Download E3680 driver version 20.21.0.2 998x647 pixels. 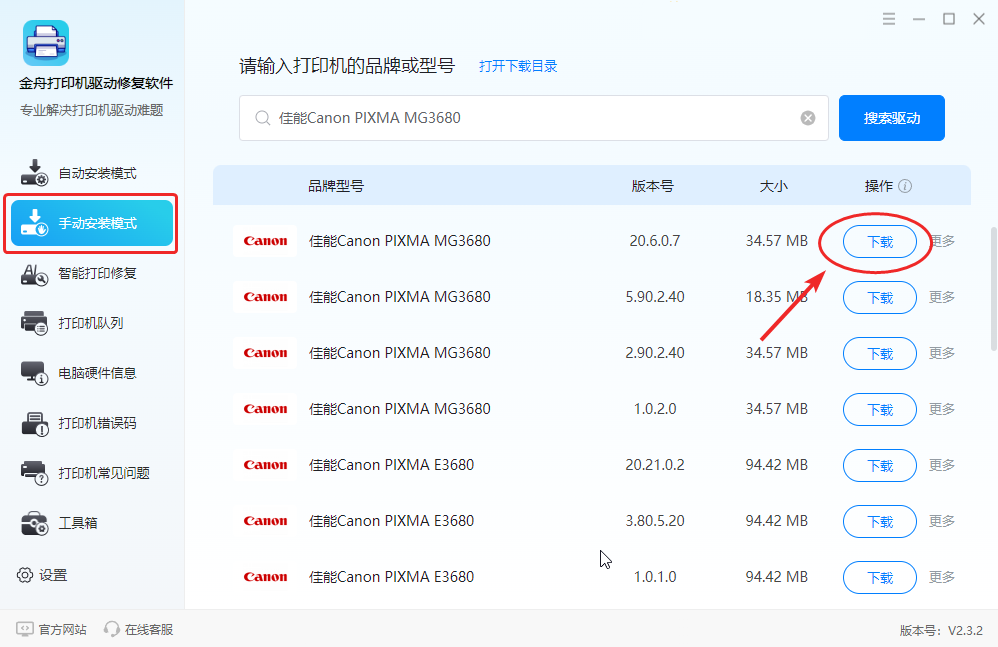pos(880,466)
